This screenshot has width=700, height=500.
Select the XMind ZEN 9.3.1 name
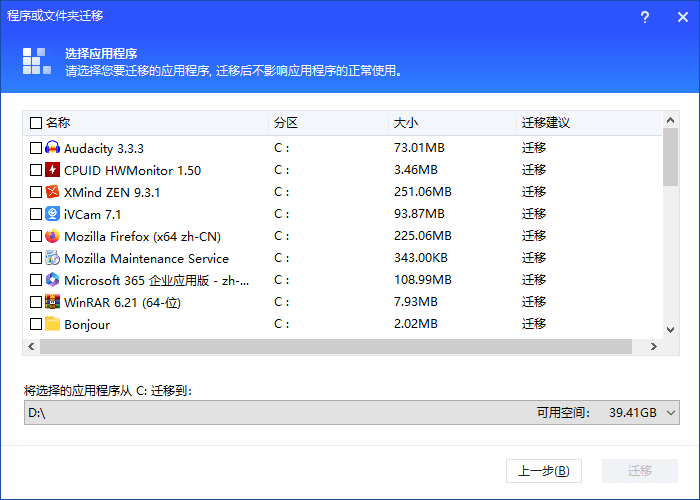point(112,192)
